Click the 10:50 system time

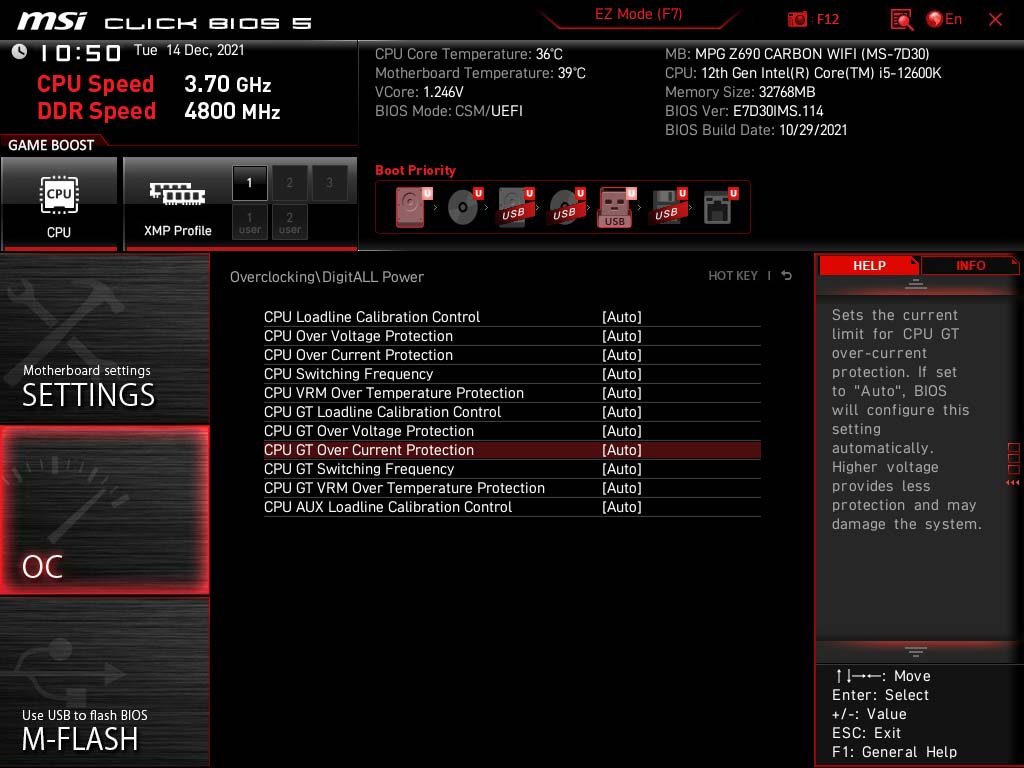coord(81,53)
